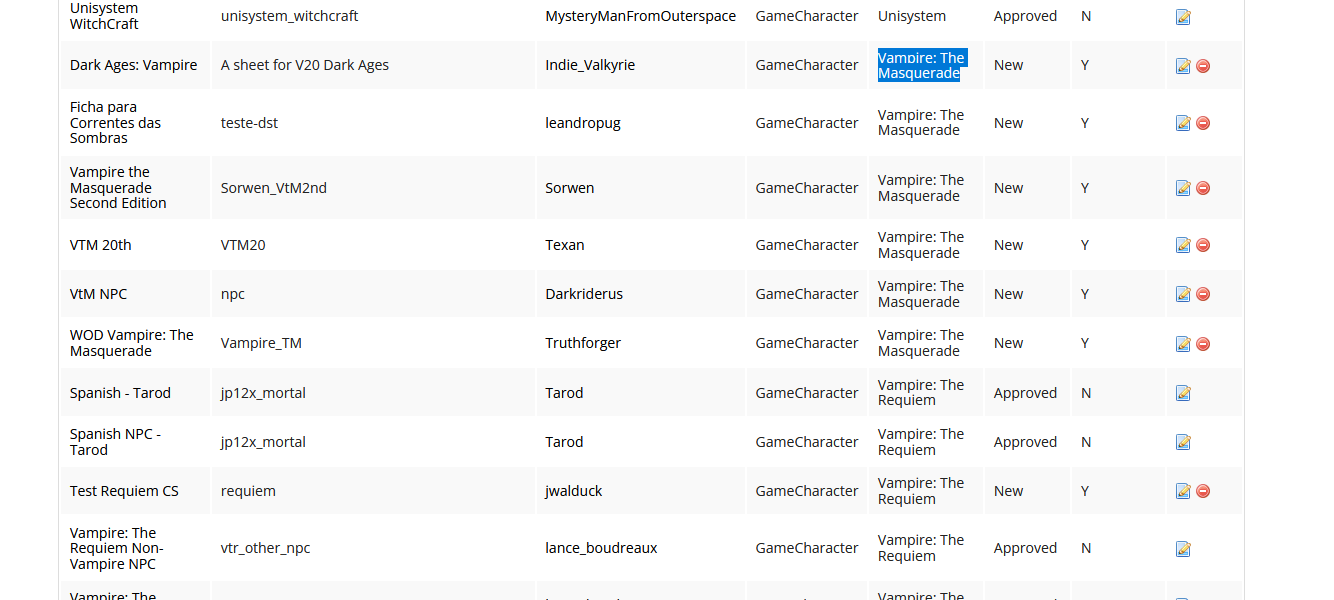
Task: Click 'New' status in Test Requiem CS row
Action: pyautogui.click(x=1008, y=491)
